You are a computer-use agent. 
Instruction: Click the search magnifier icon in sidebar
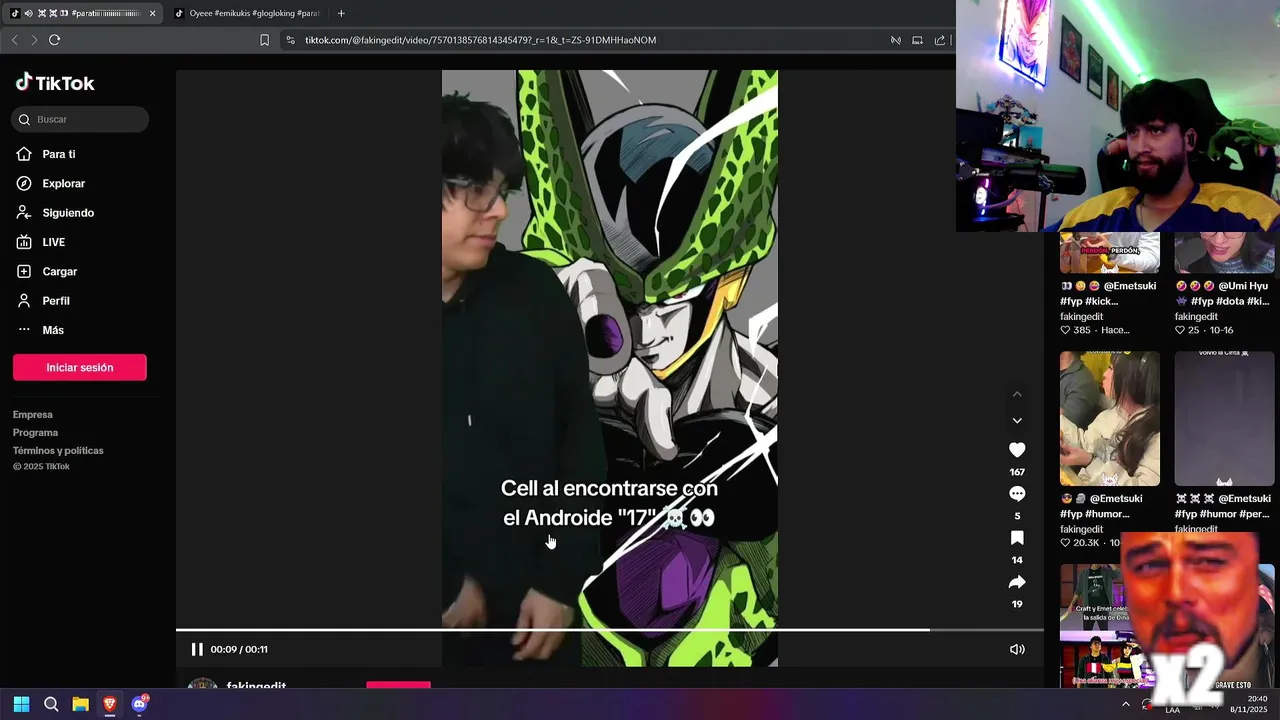coord(24,119)
